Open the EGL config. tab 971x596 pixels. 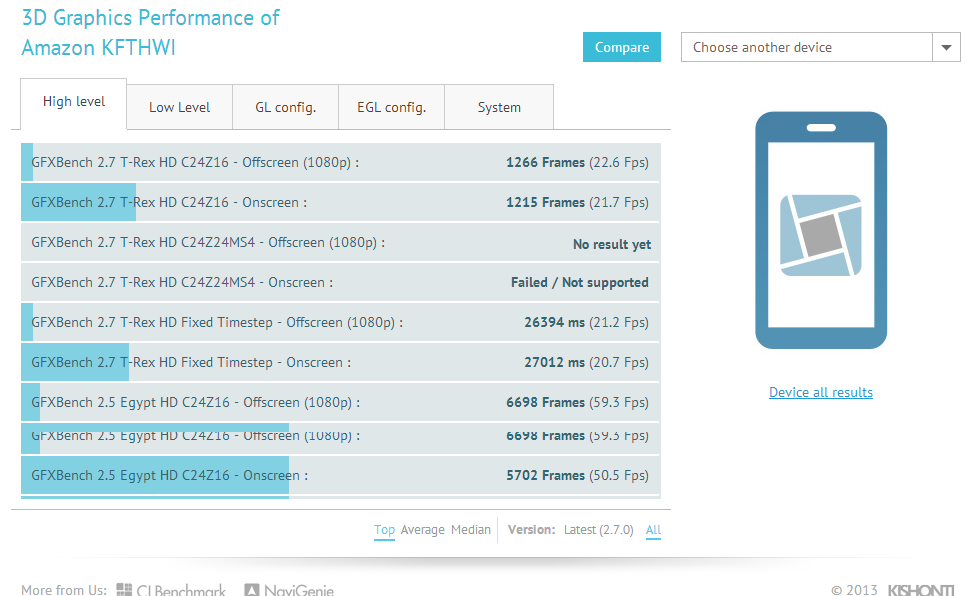[391, 107]
